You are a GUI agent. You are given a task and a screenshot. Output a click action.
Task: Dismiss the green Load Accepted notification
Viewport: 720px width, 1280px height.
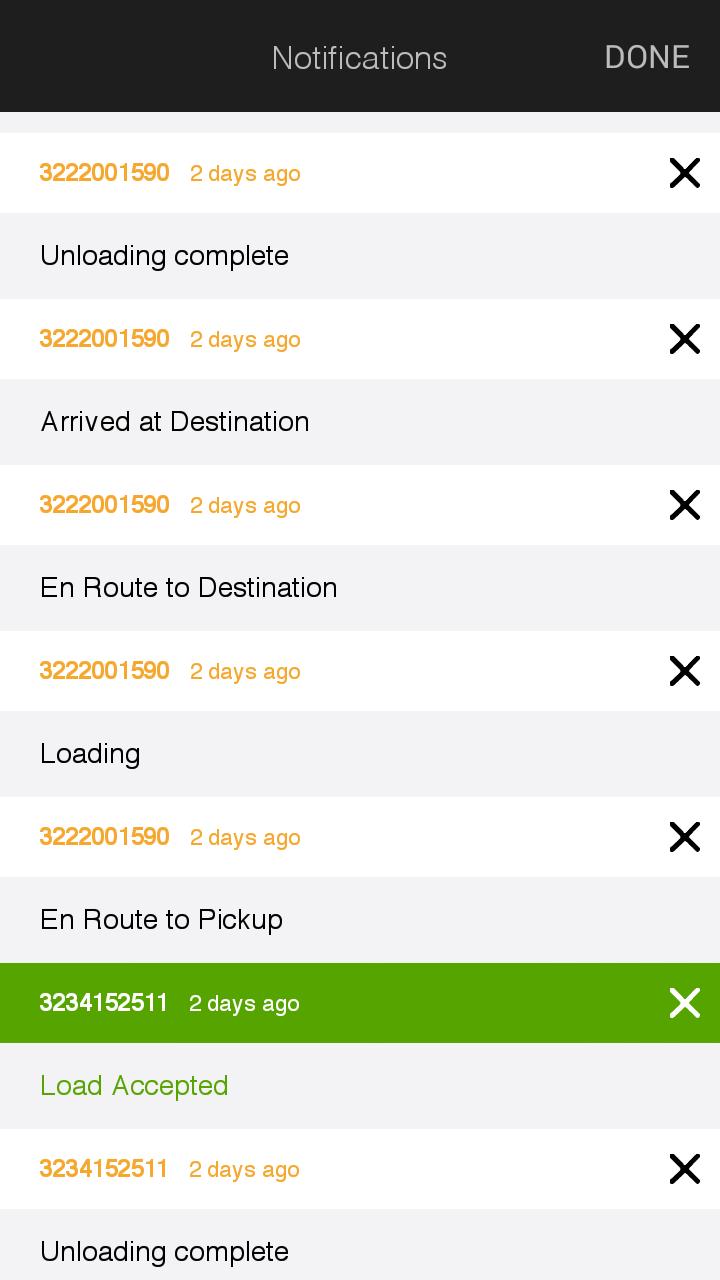(684, 1003)
